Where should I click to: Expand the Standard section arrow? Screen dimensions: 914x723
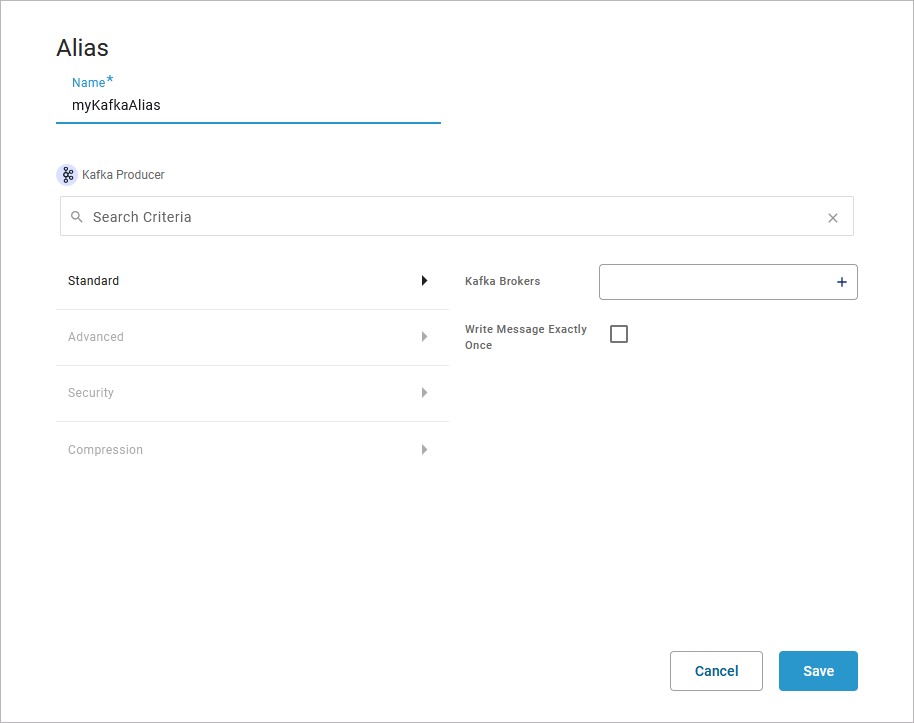coord(424,281)
